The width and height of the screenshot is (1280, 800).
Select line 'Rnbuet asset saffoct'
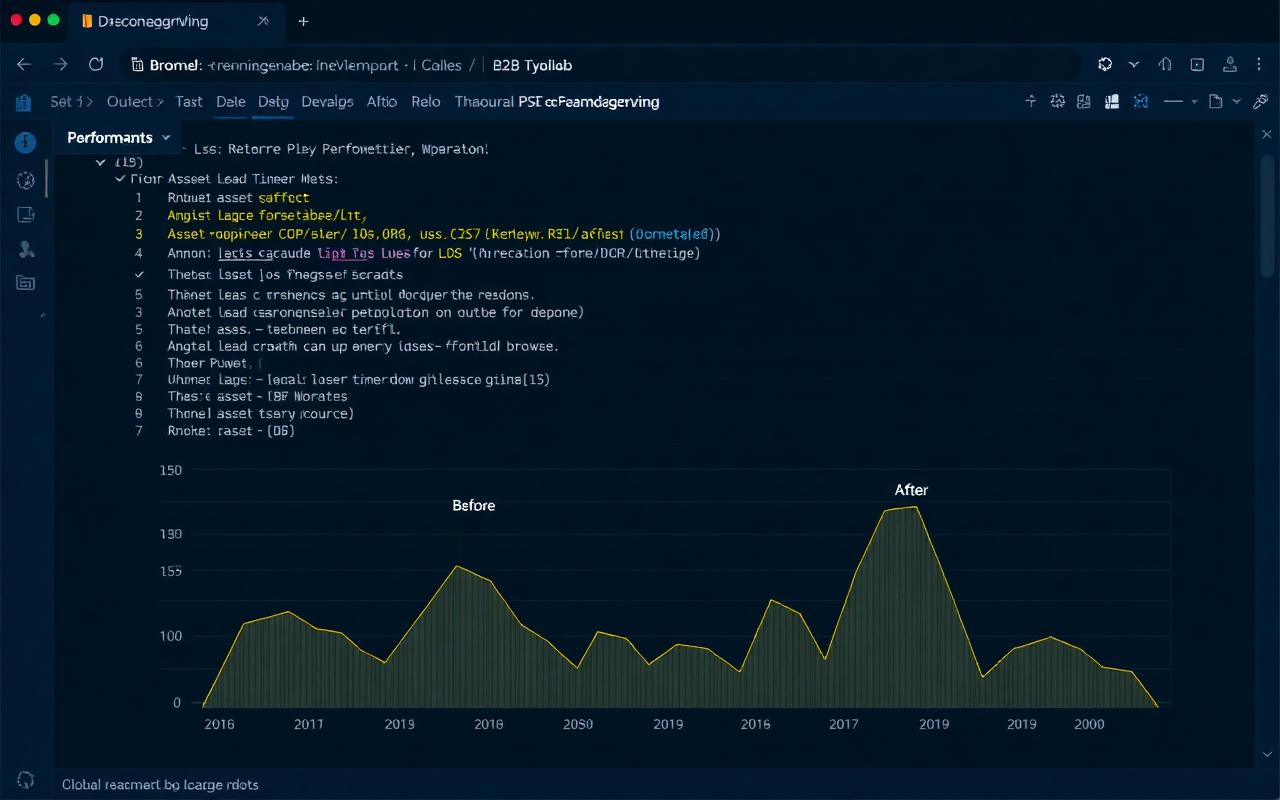(238, 198)
